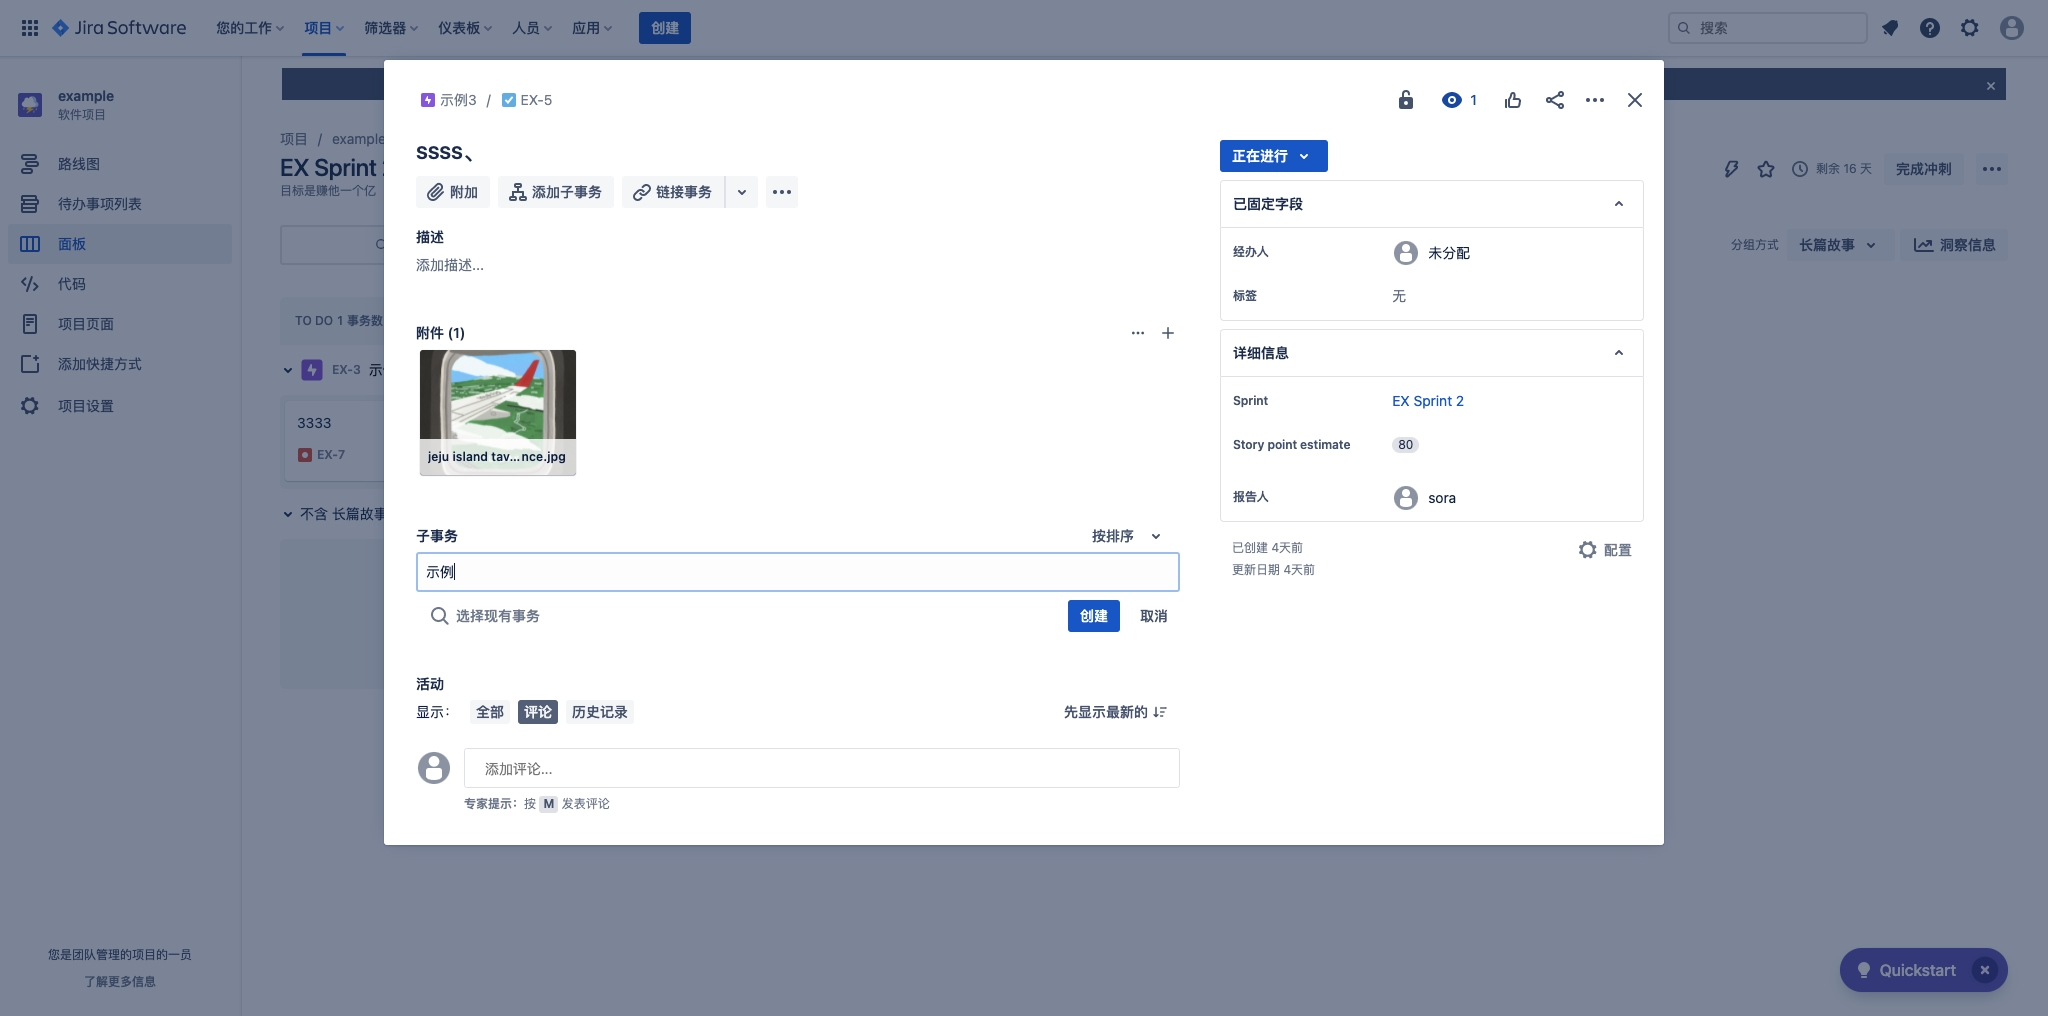The height and width of the screenshot is (1016, 2048).
Task: Open the user profile avatar in top bar
Action: tap(2012, 28)
